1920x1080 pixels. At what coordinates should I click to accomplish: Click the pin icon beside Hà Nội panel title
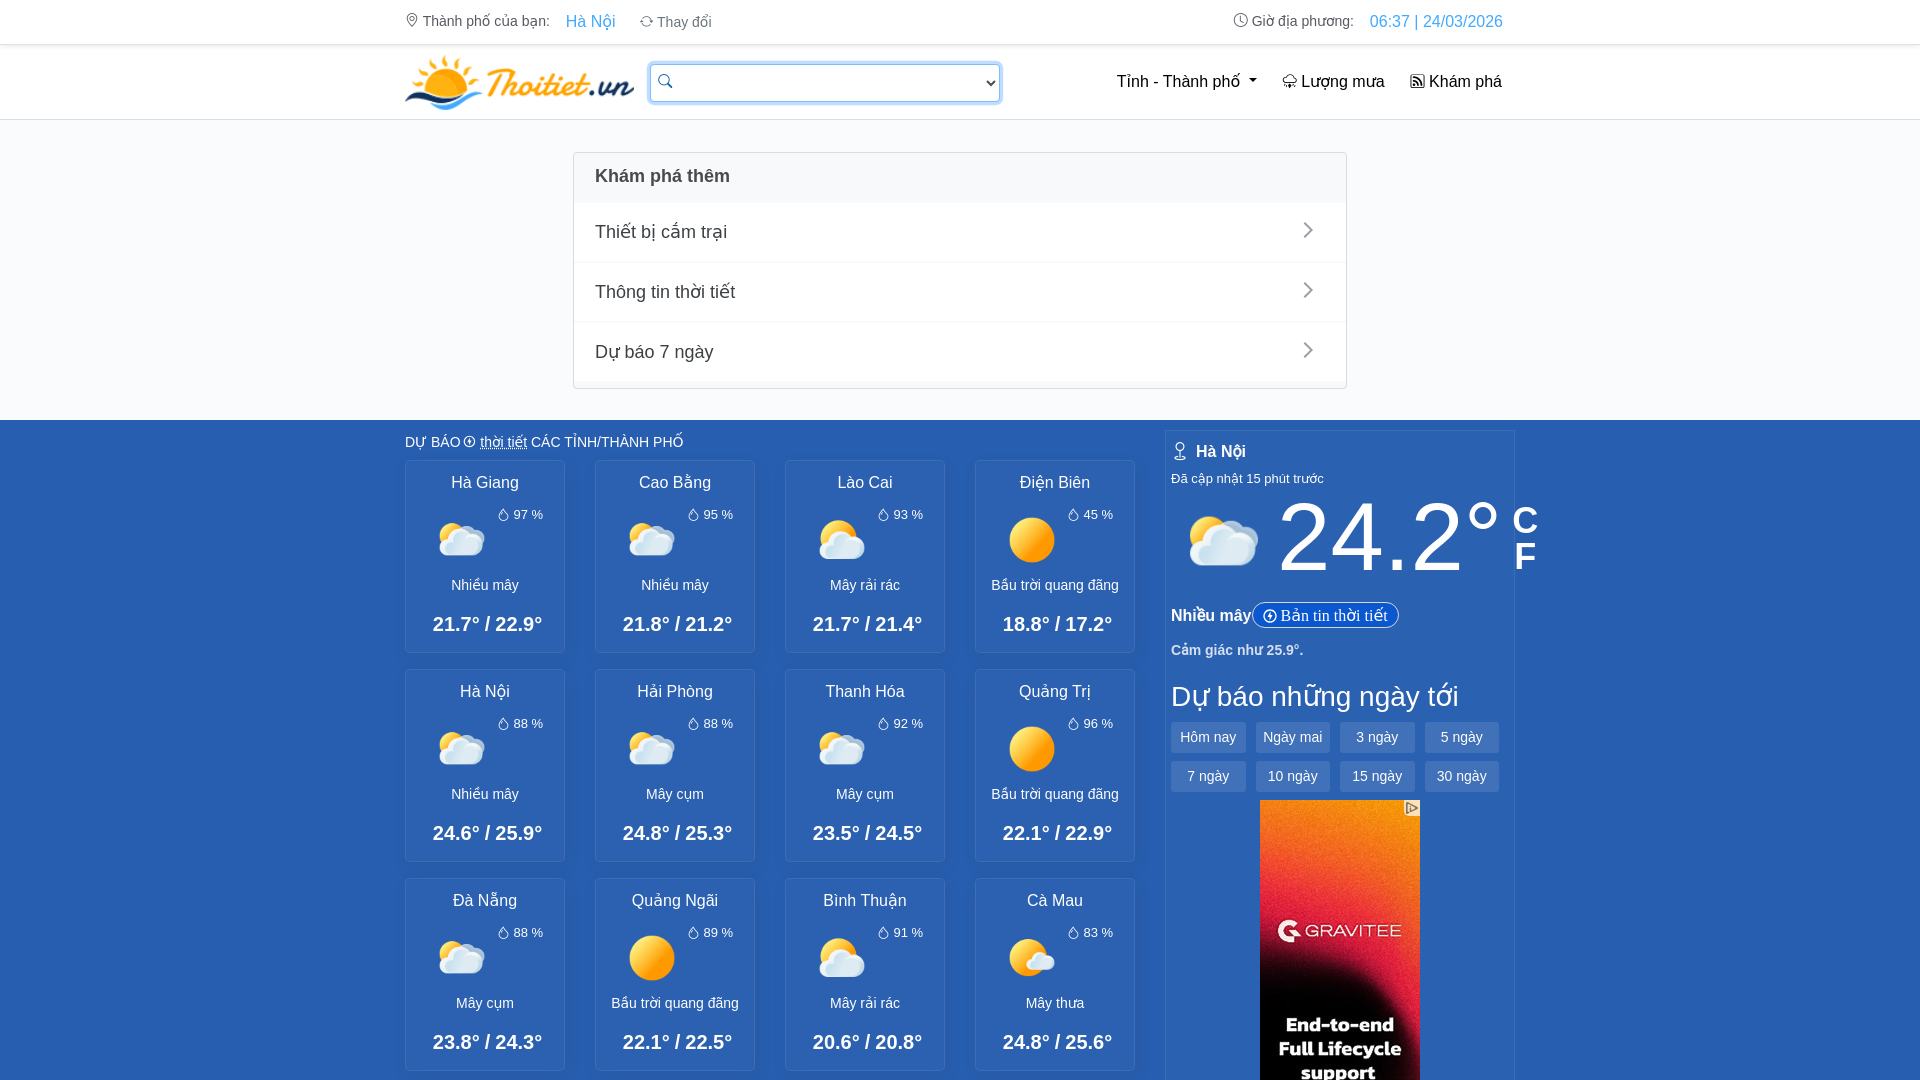tap(1180, 451)
